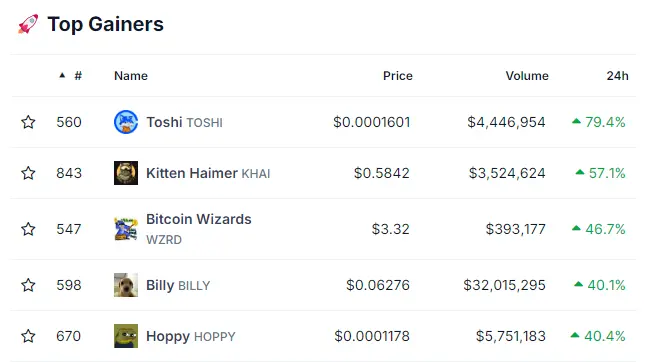Open the Toshi TOSHI coin link
Image resolution: width=651 pixels, height=362 pixels.
pos(184,122)
